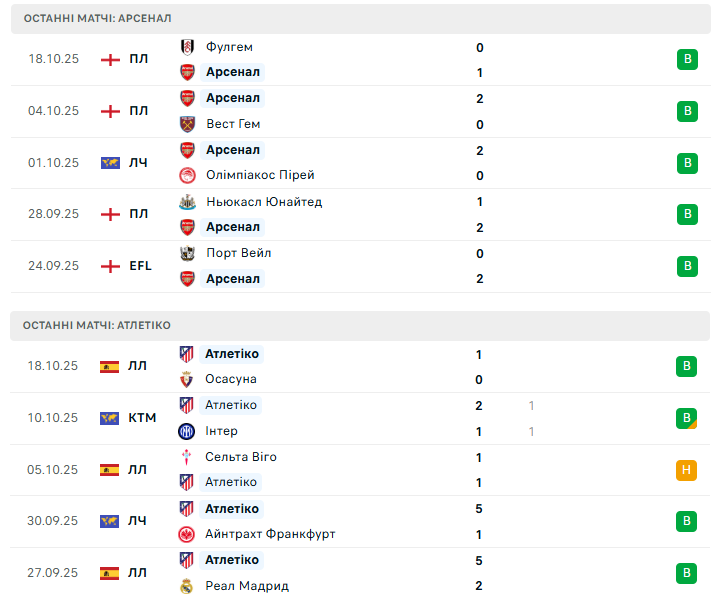The height and width of the screenshot is (601, 720).
Task: Click the win badge for Atletico–Inter match
Action: (x=687, y=418)
